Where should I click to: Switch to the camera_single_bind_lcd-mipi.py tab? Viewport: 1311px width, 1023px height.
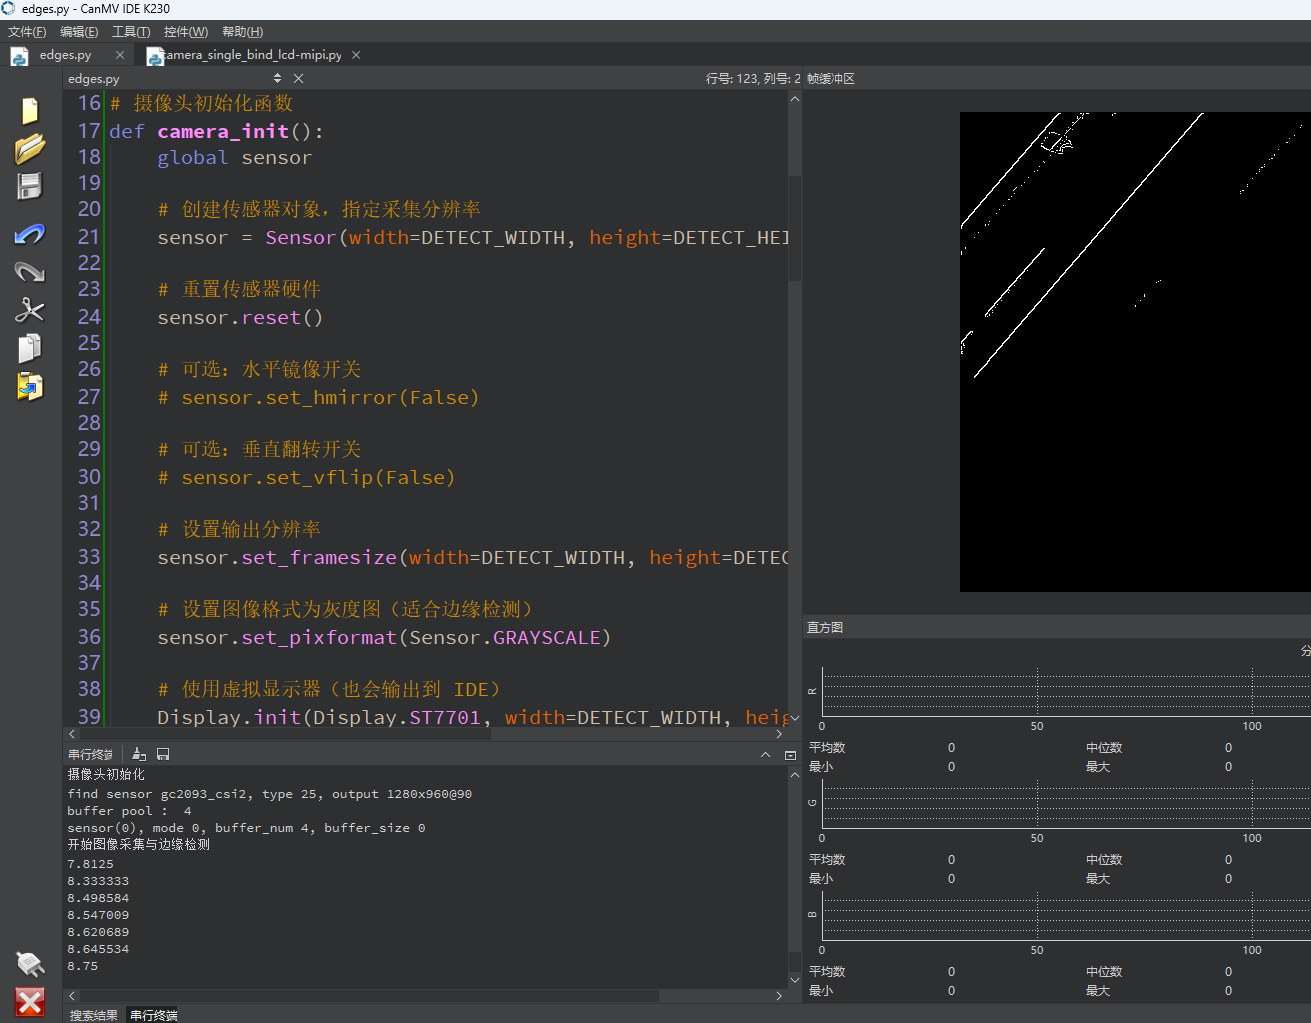(254, 55)
